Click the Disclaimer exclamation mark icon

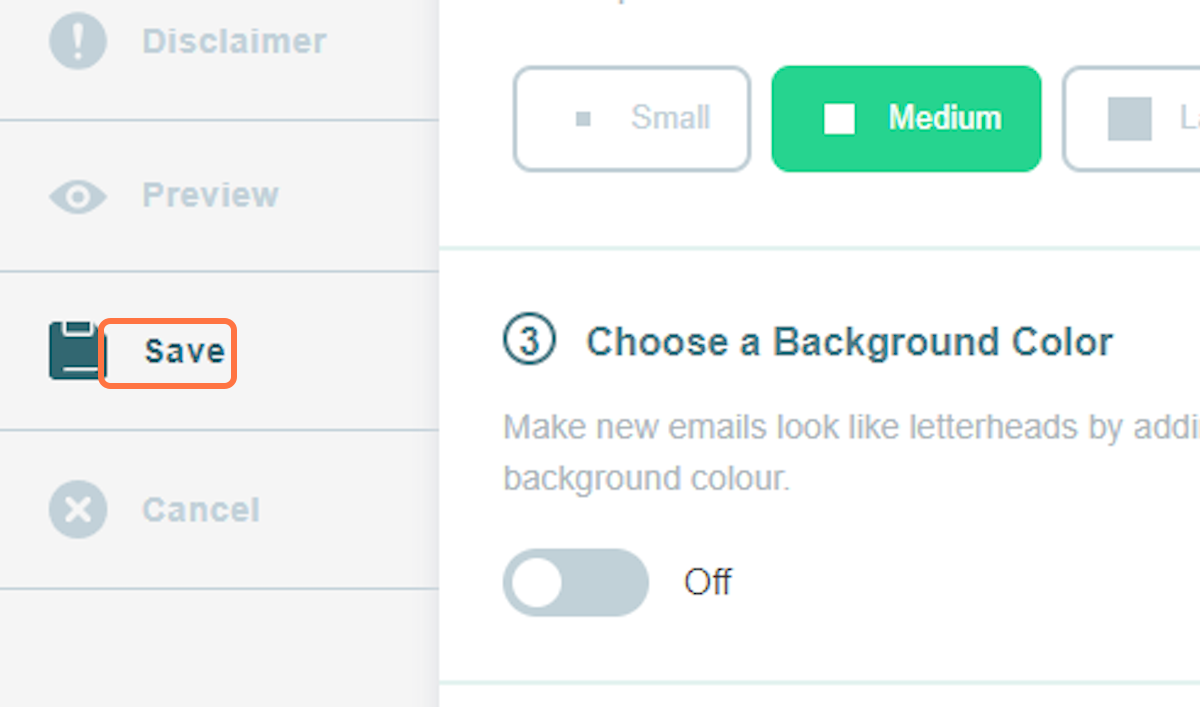77,41
